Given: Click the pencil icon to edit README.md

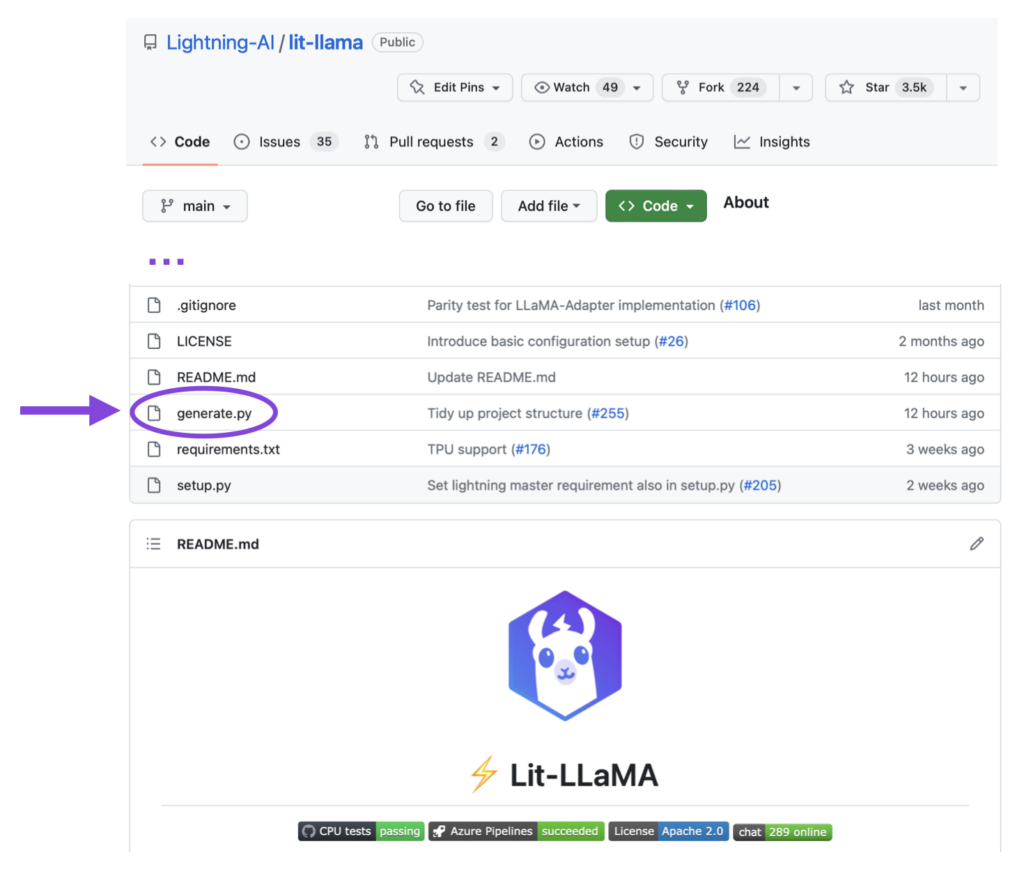Looking at the screenshot, I should pyautogui.click(x=976, y=543).
